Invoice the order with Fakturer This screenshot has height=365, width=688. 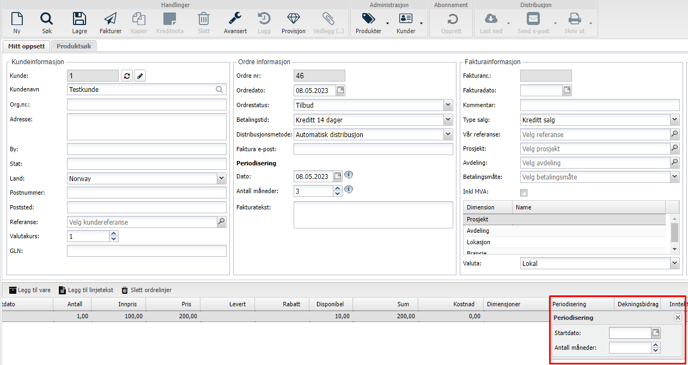click(111, 22)
